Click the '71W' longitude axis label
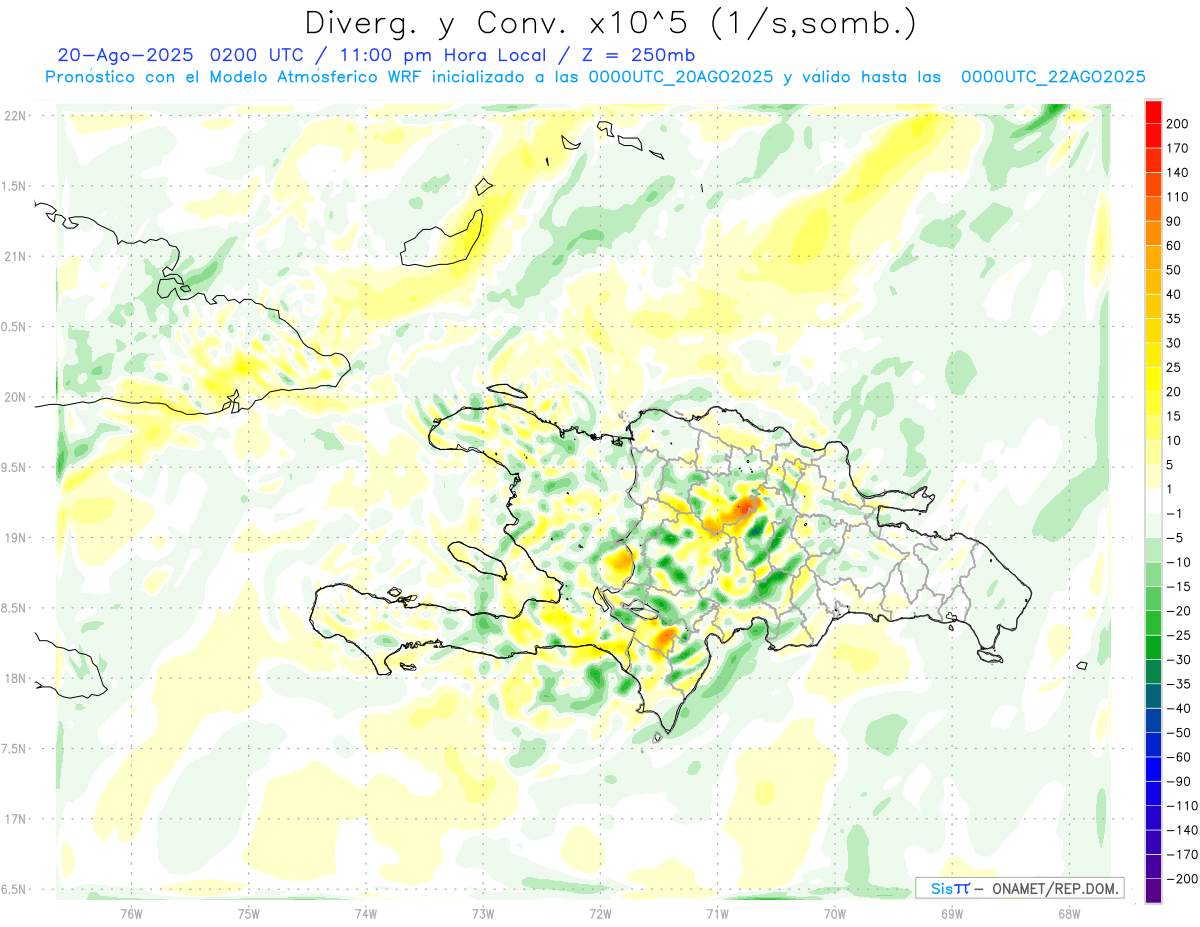Screen dimensions: 1200x927 [x=717, y=914]
